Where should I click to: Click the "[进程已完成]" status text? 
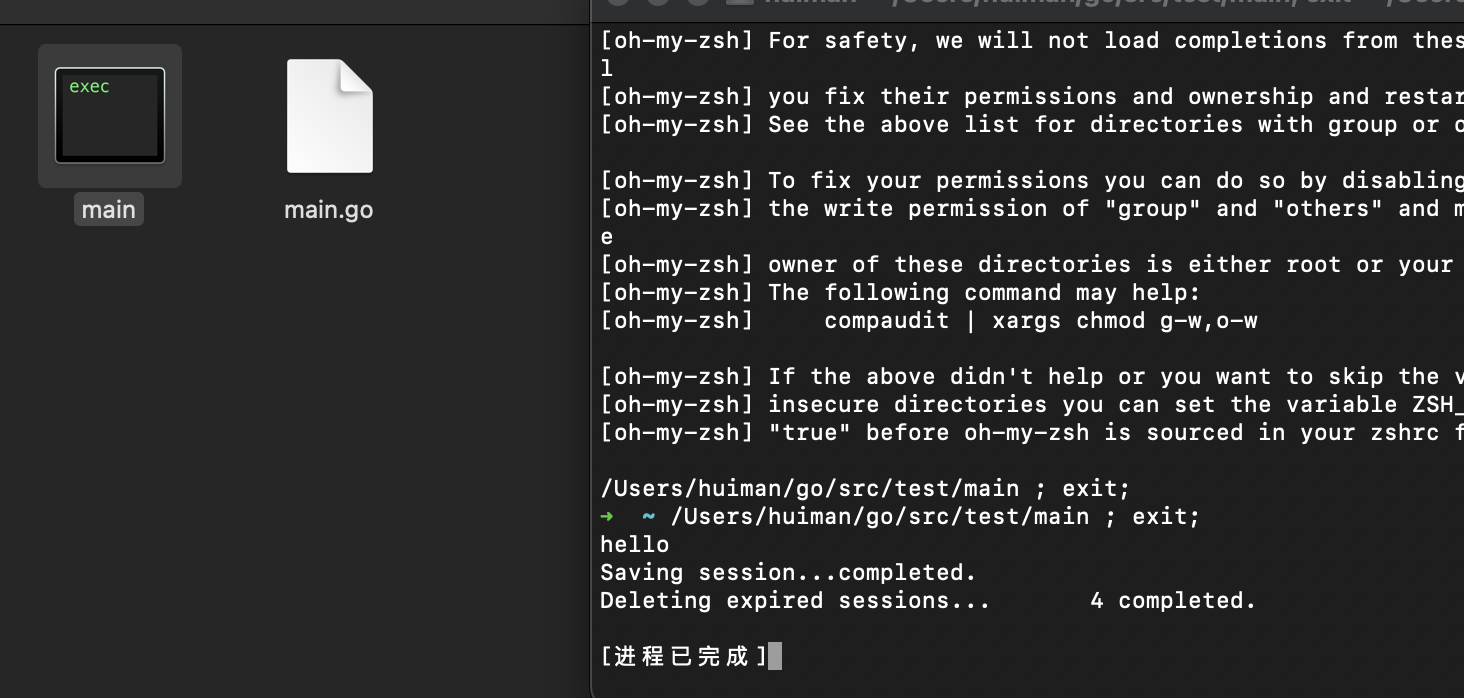pos(684,656)
